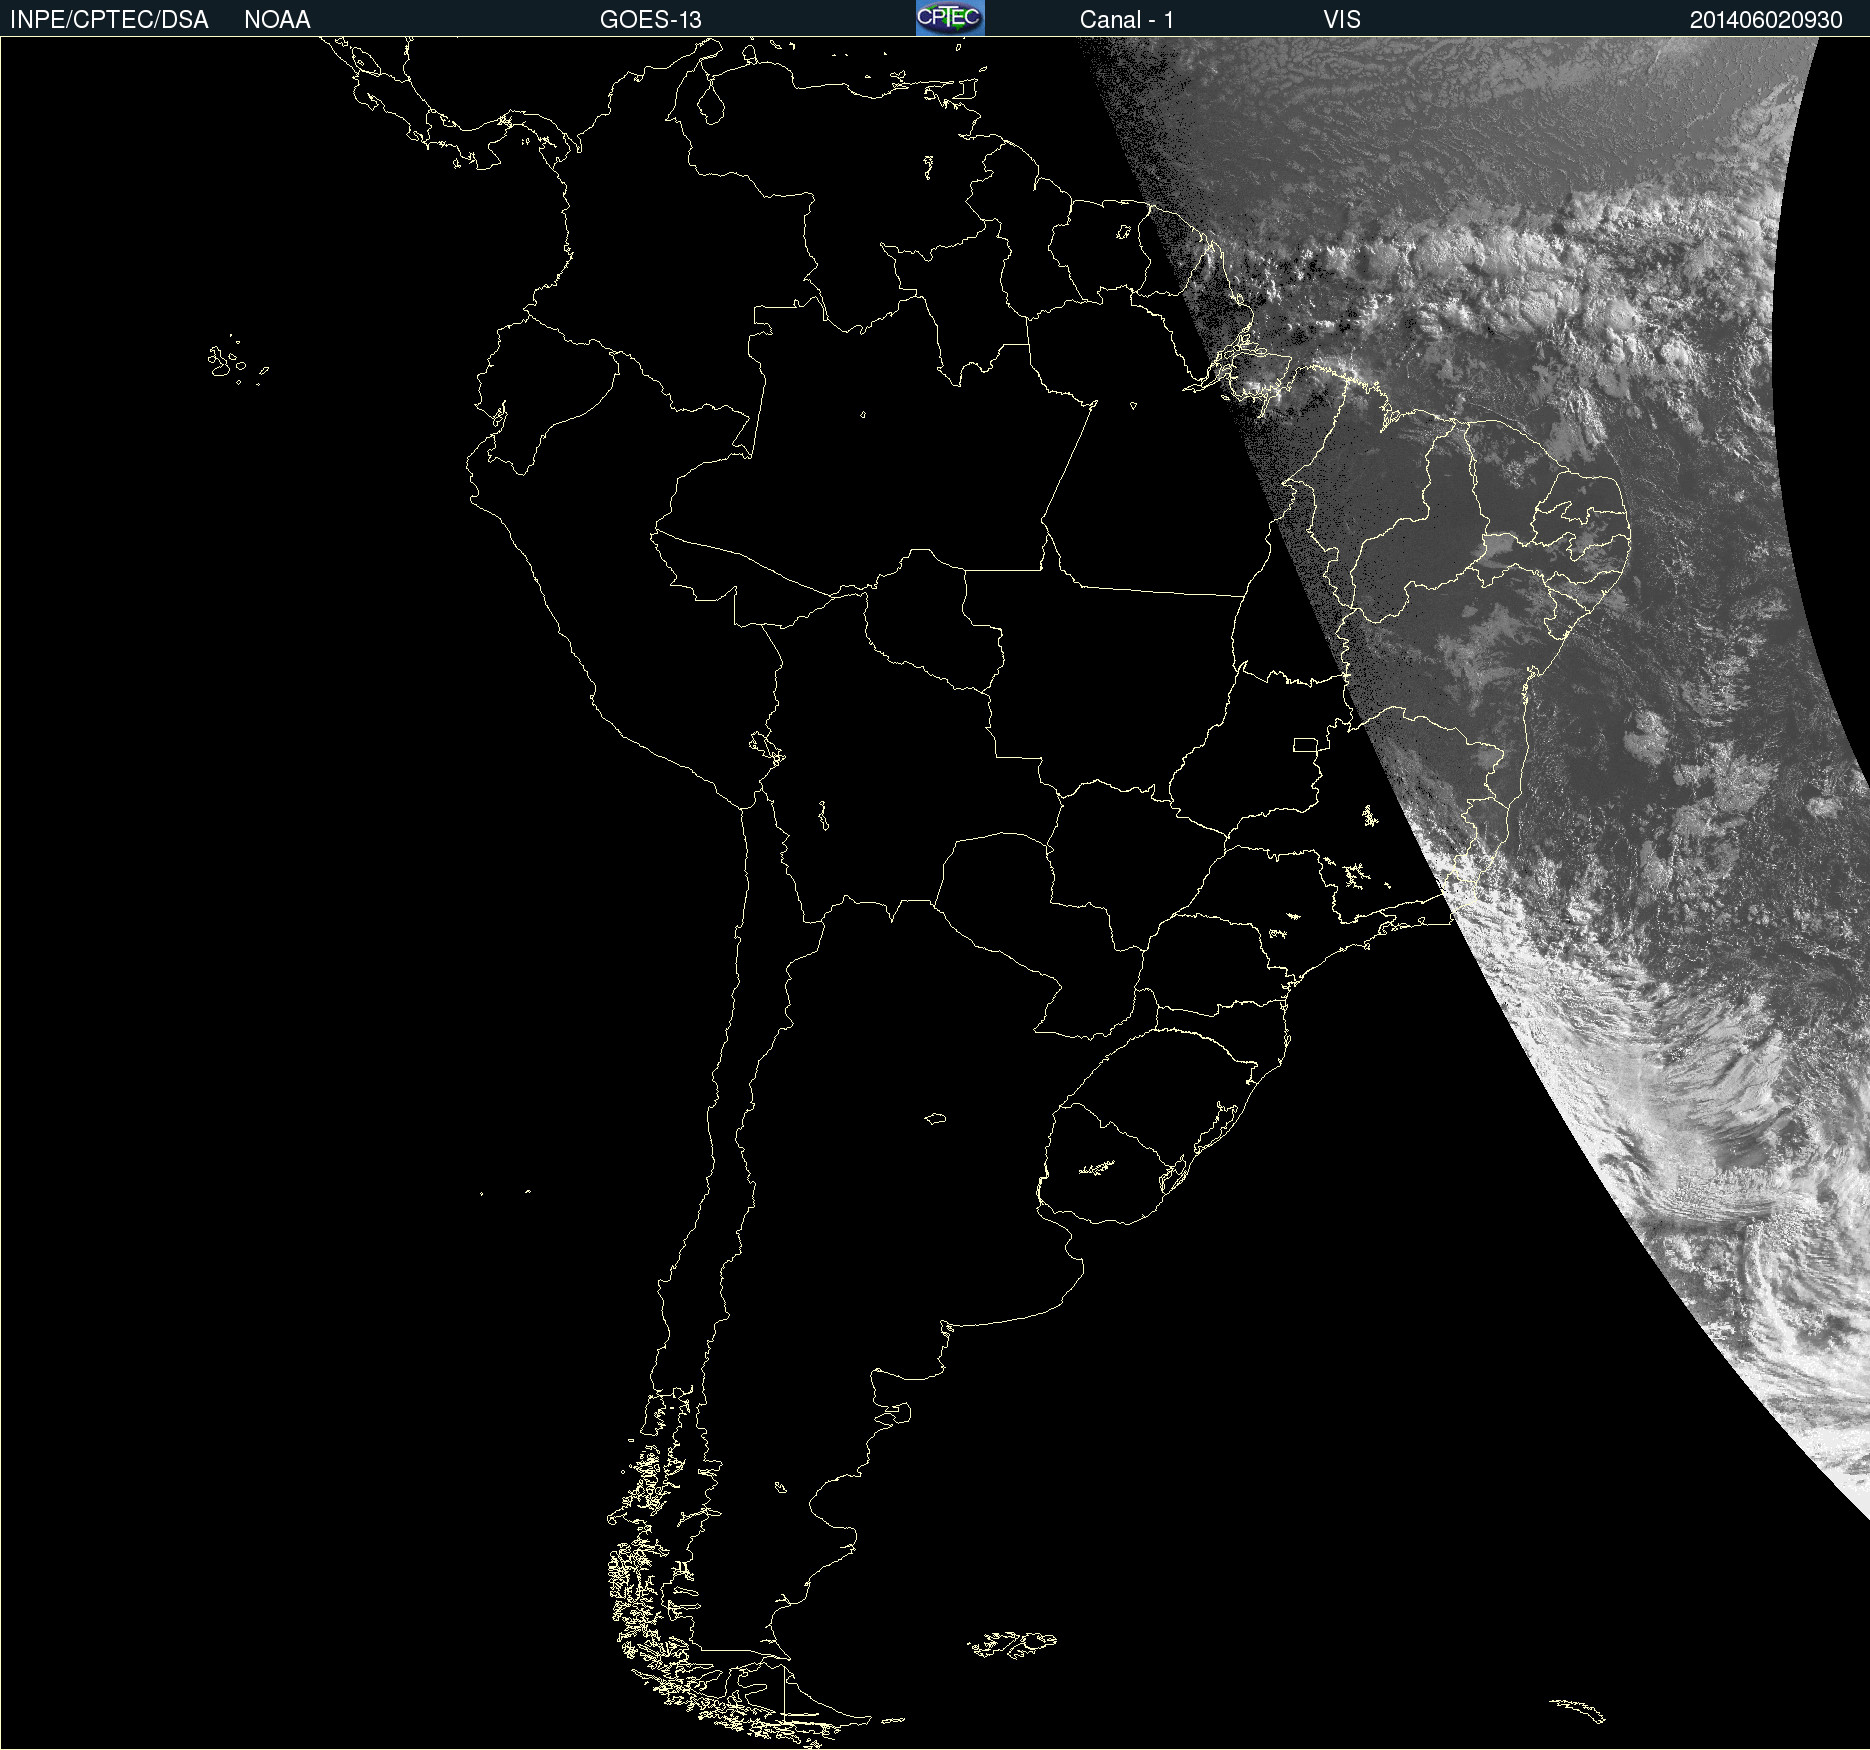This screenshot has width=1870, height=1750.
Task: Click the INPE/CPTEC/DSA header text
Action: tap(109, 20)
